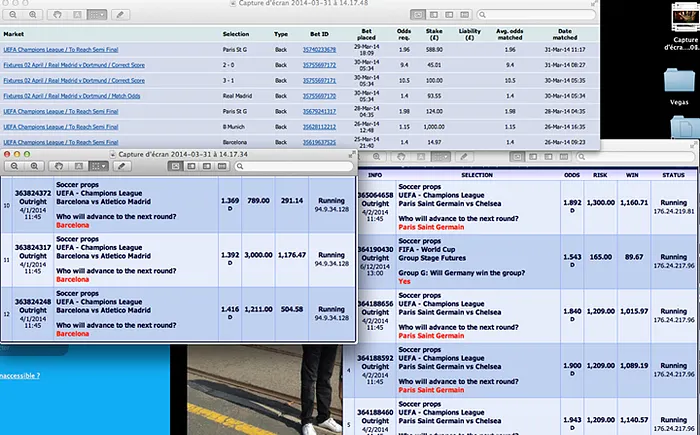Open the Correct Score link for selection 2 - 0

point(74,65)
